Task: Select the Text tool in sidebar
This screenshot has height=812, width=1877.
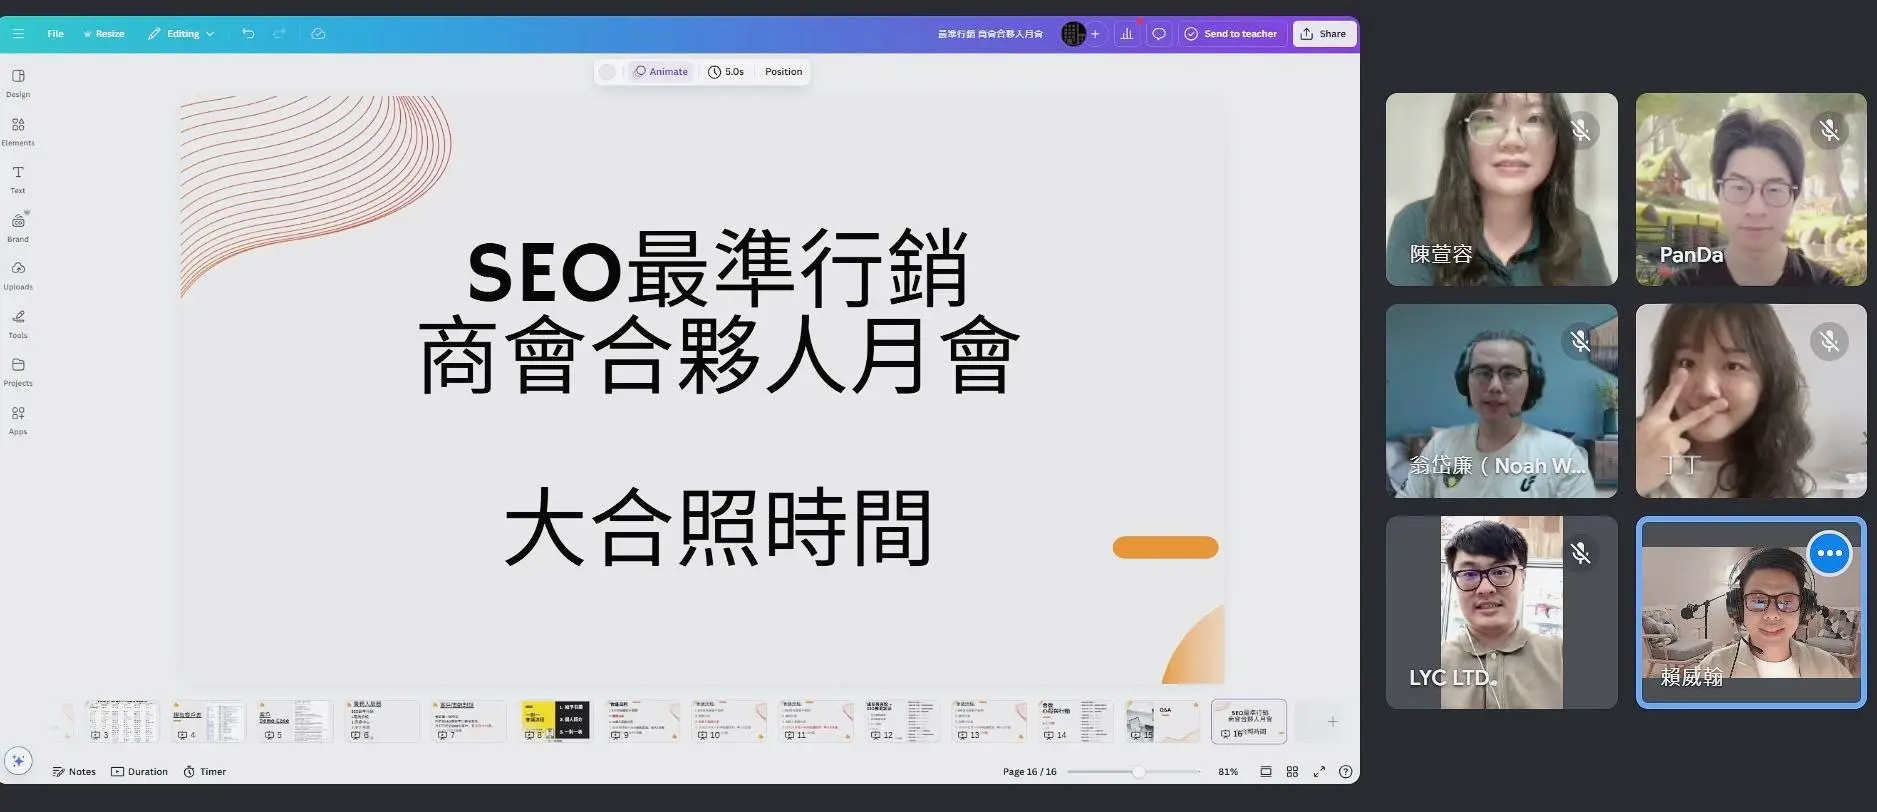Action: pos(18,179)
